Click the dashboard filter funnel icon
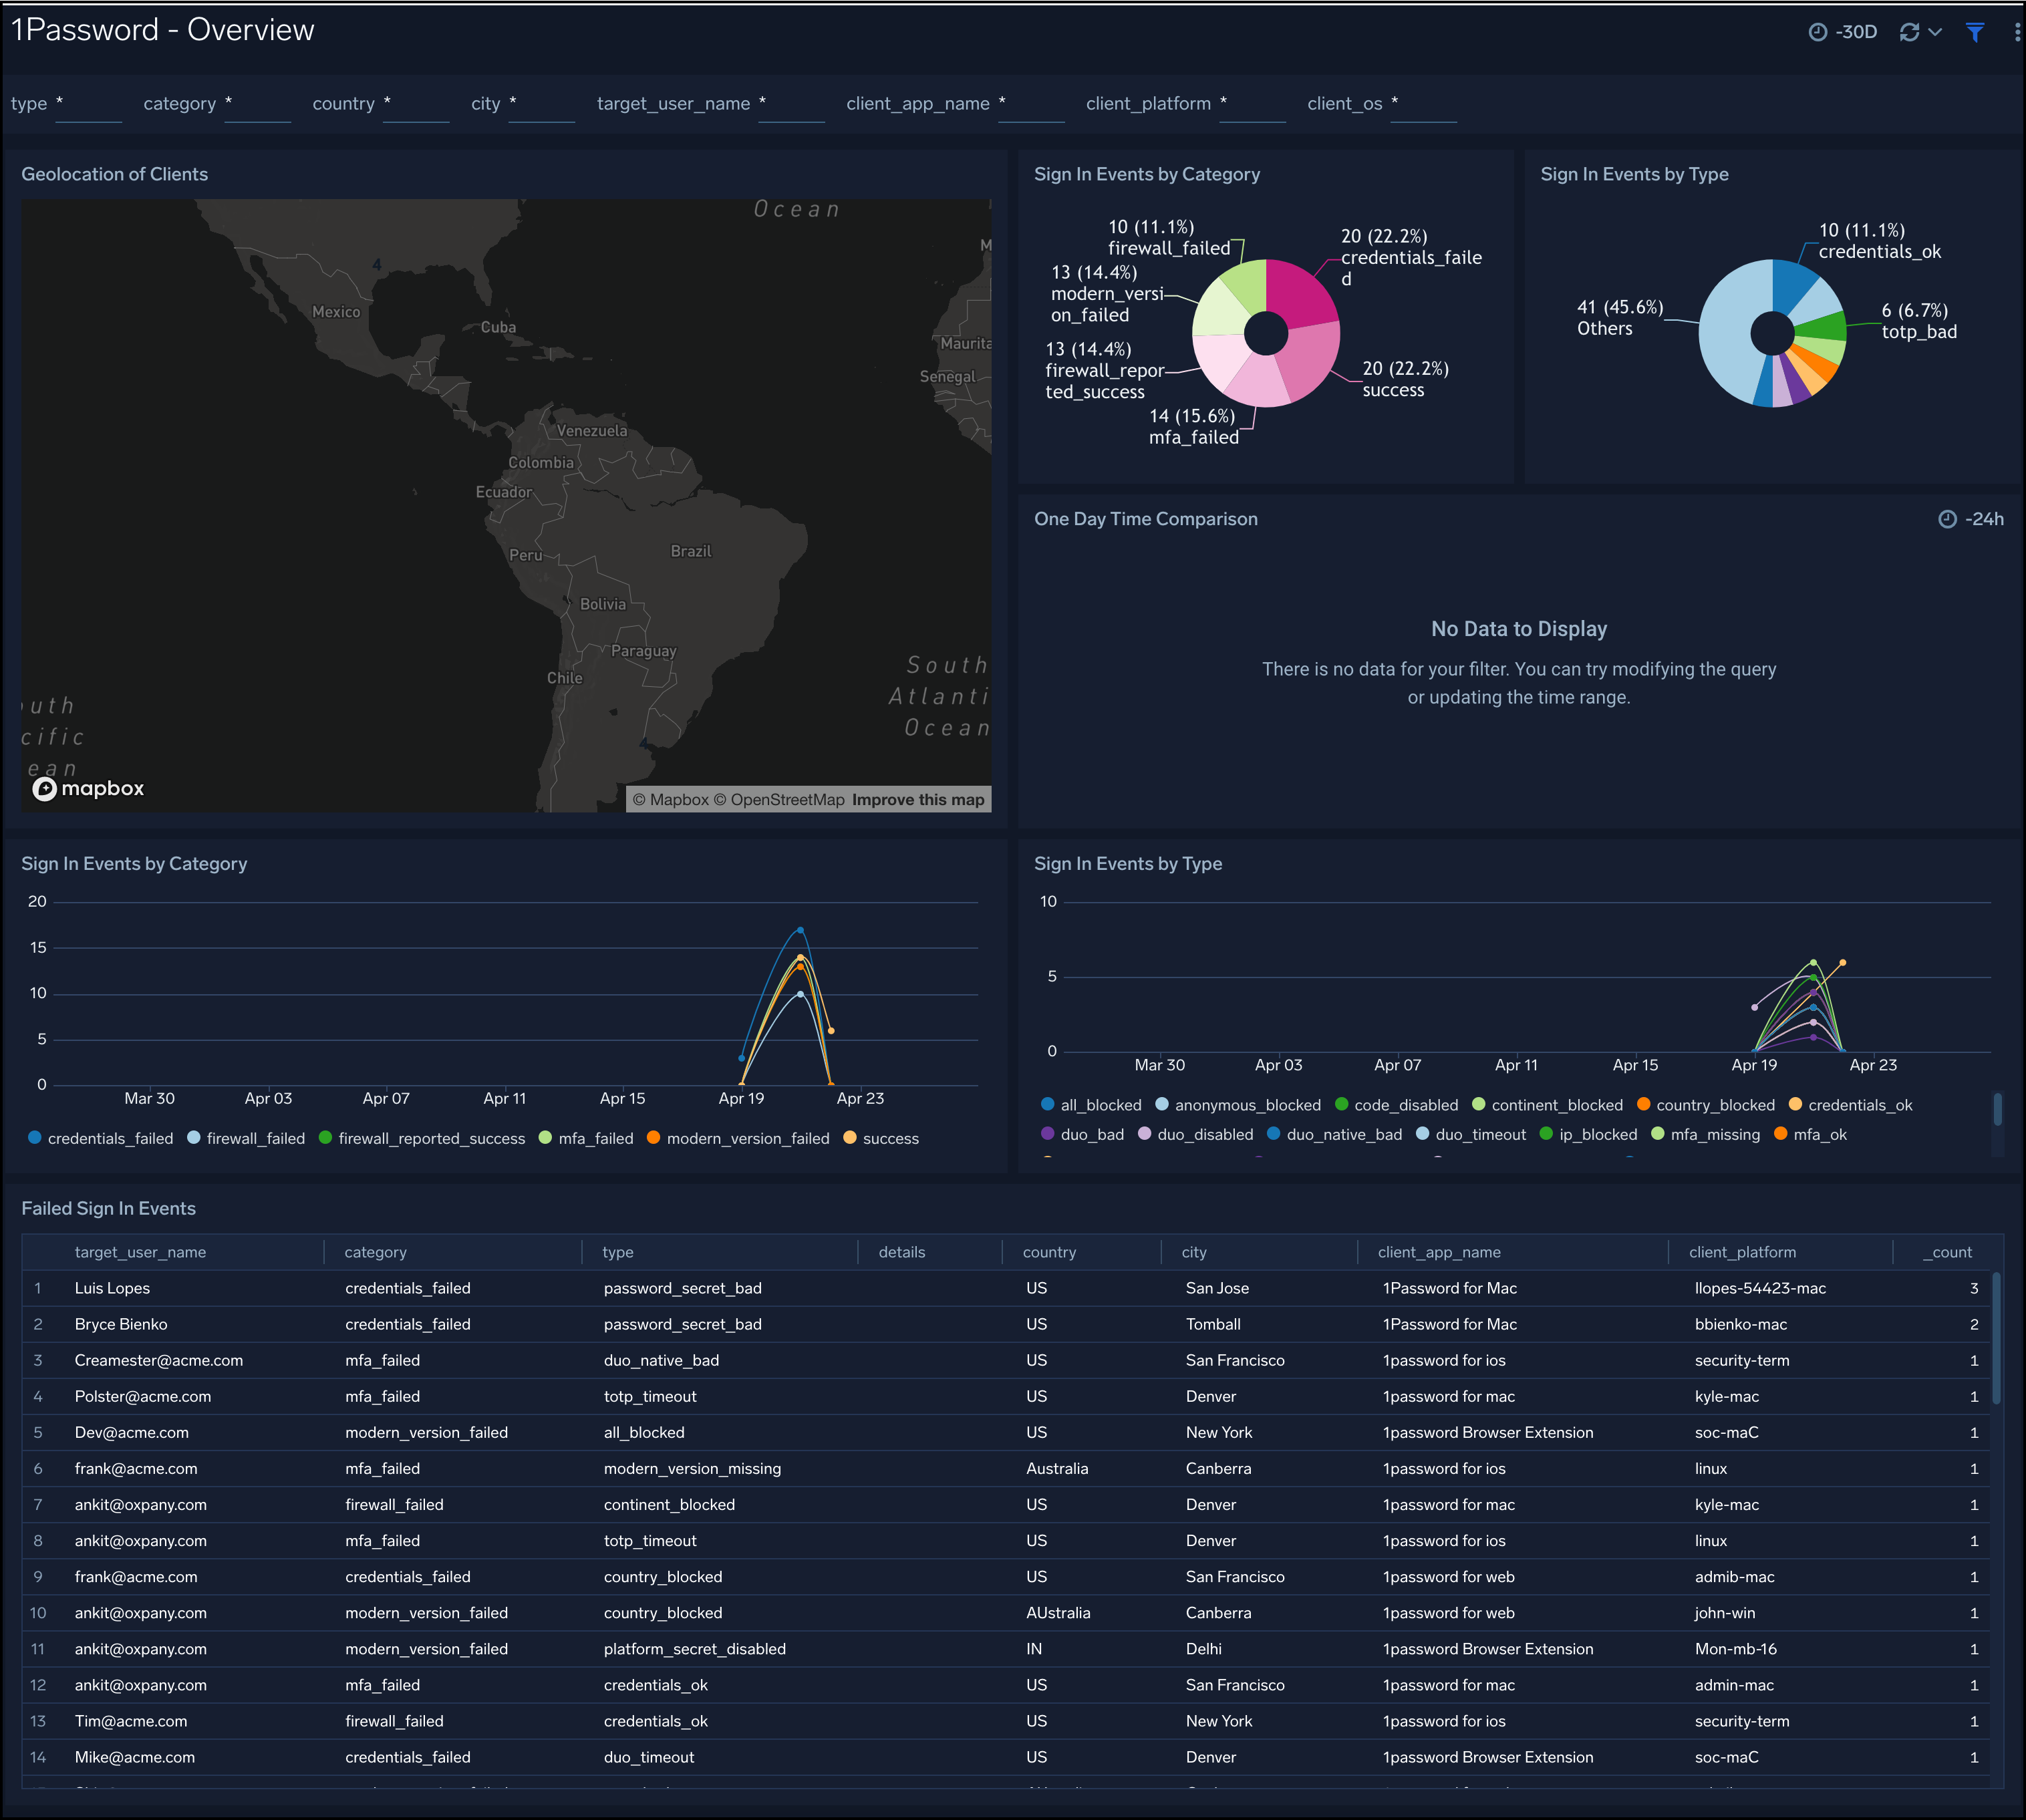2026x1820 pixels. point(1974,32)
